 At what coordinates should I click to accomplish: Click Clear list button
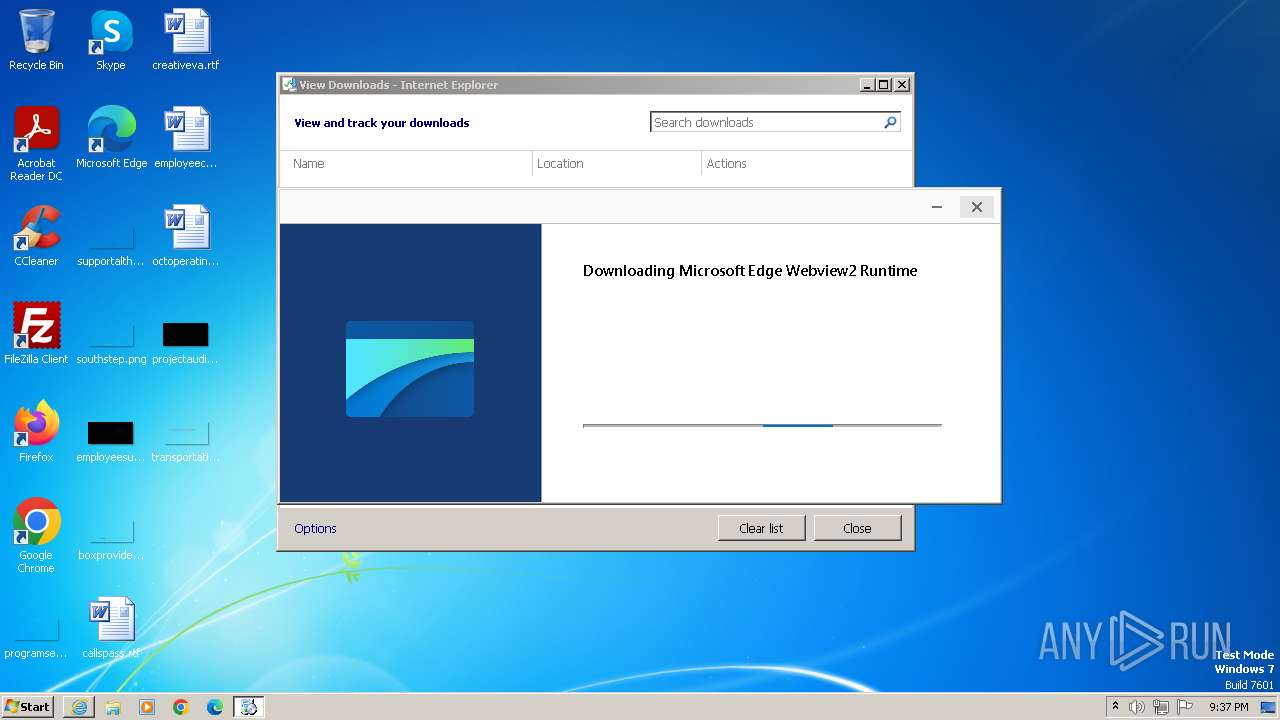click(761, 528)
